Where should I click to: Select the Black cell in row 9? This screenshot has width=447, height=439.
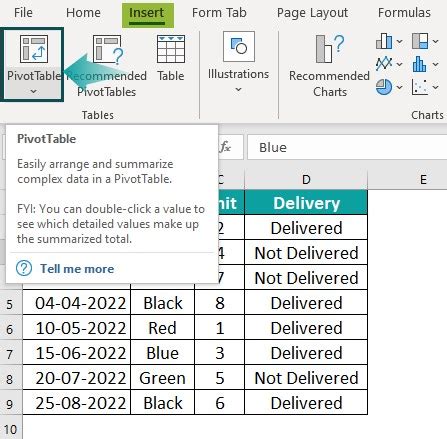pos(163,403)
